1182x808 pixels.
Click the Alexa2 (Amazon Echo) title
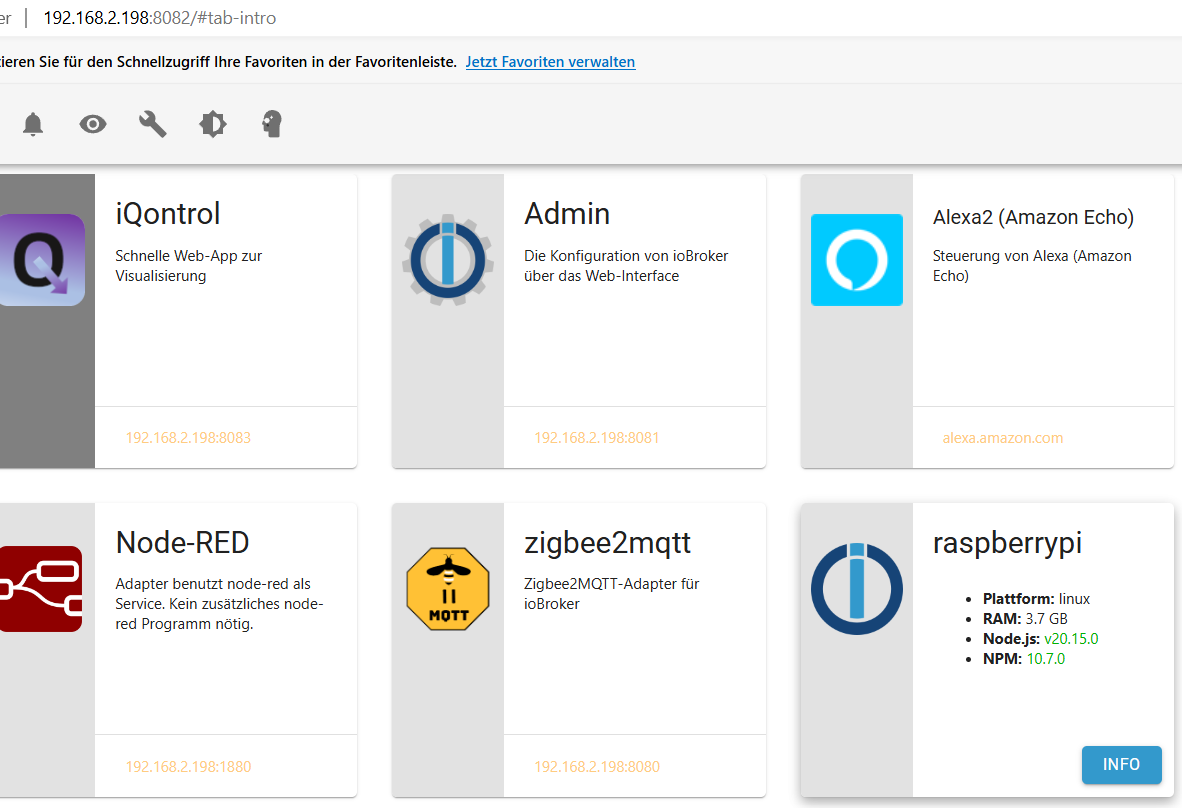pos(1033,217)
